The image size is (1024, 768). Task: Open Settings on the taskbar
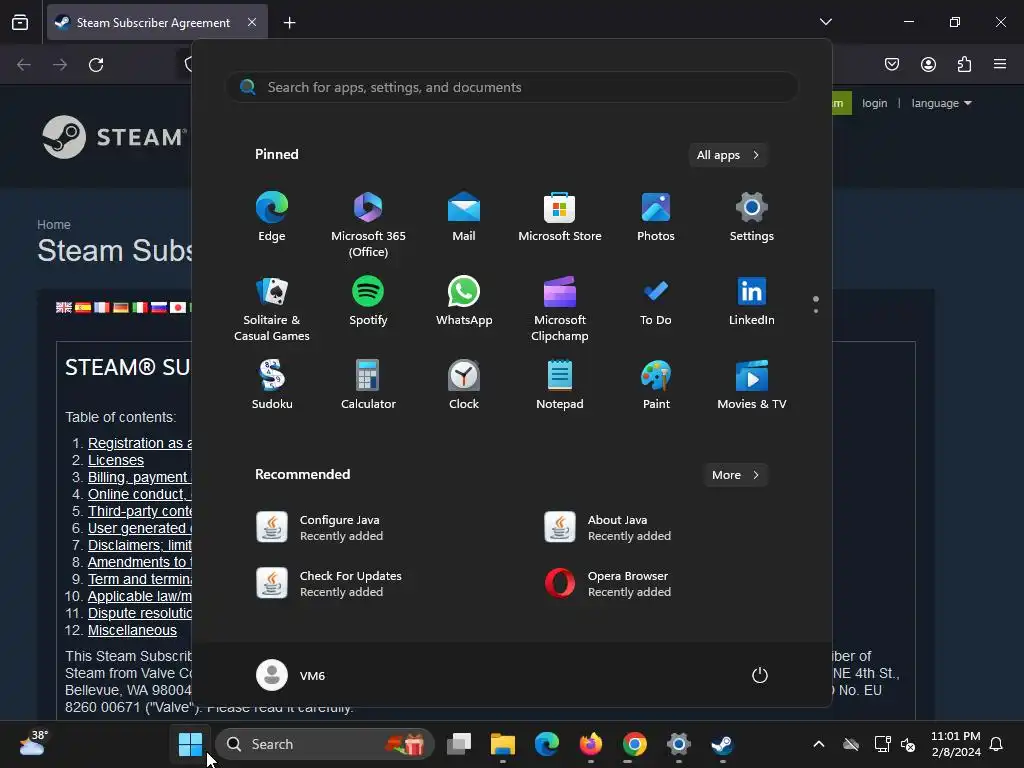tap(679, 744)
